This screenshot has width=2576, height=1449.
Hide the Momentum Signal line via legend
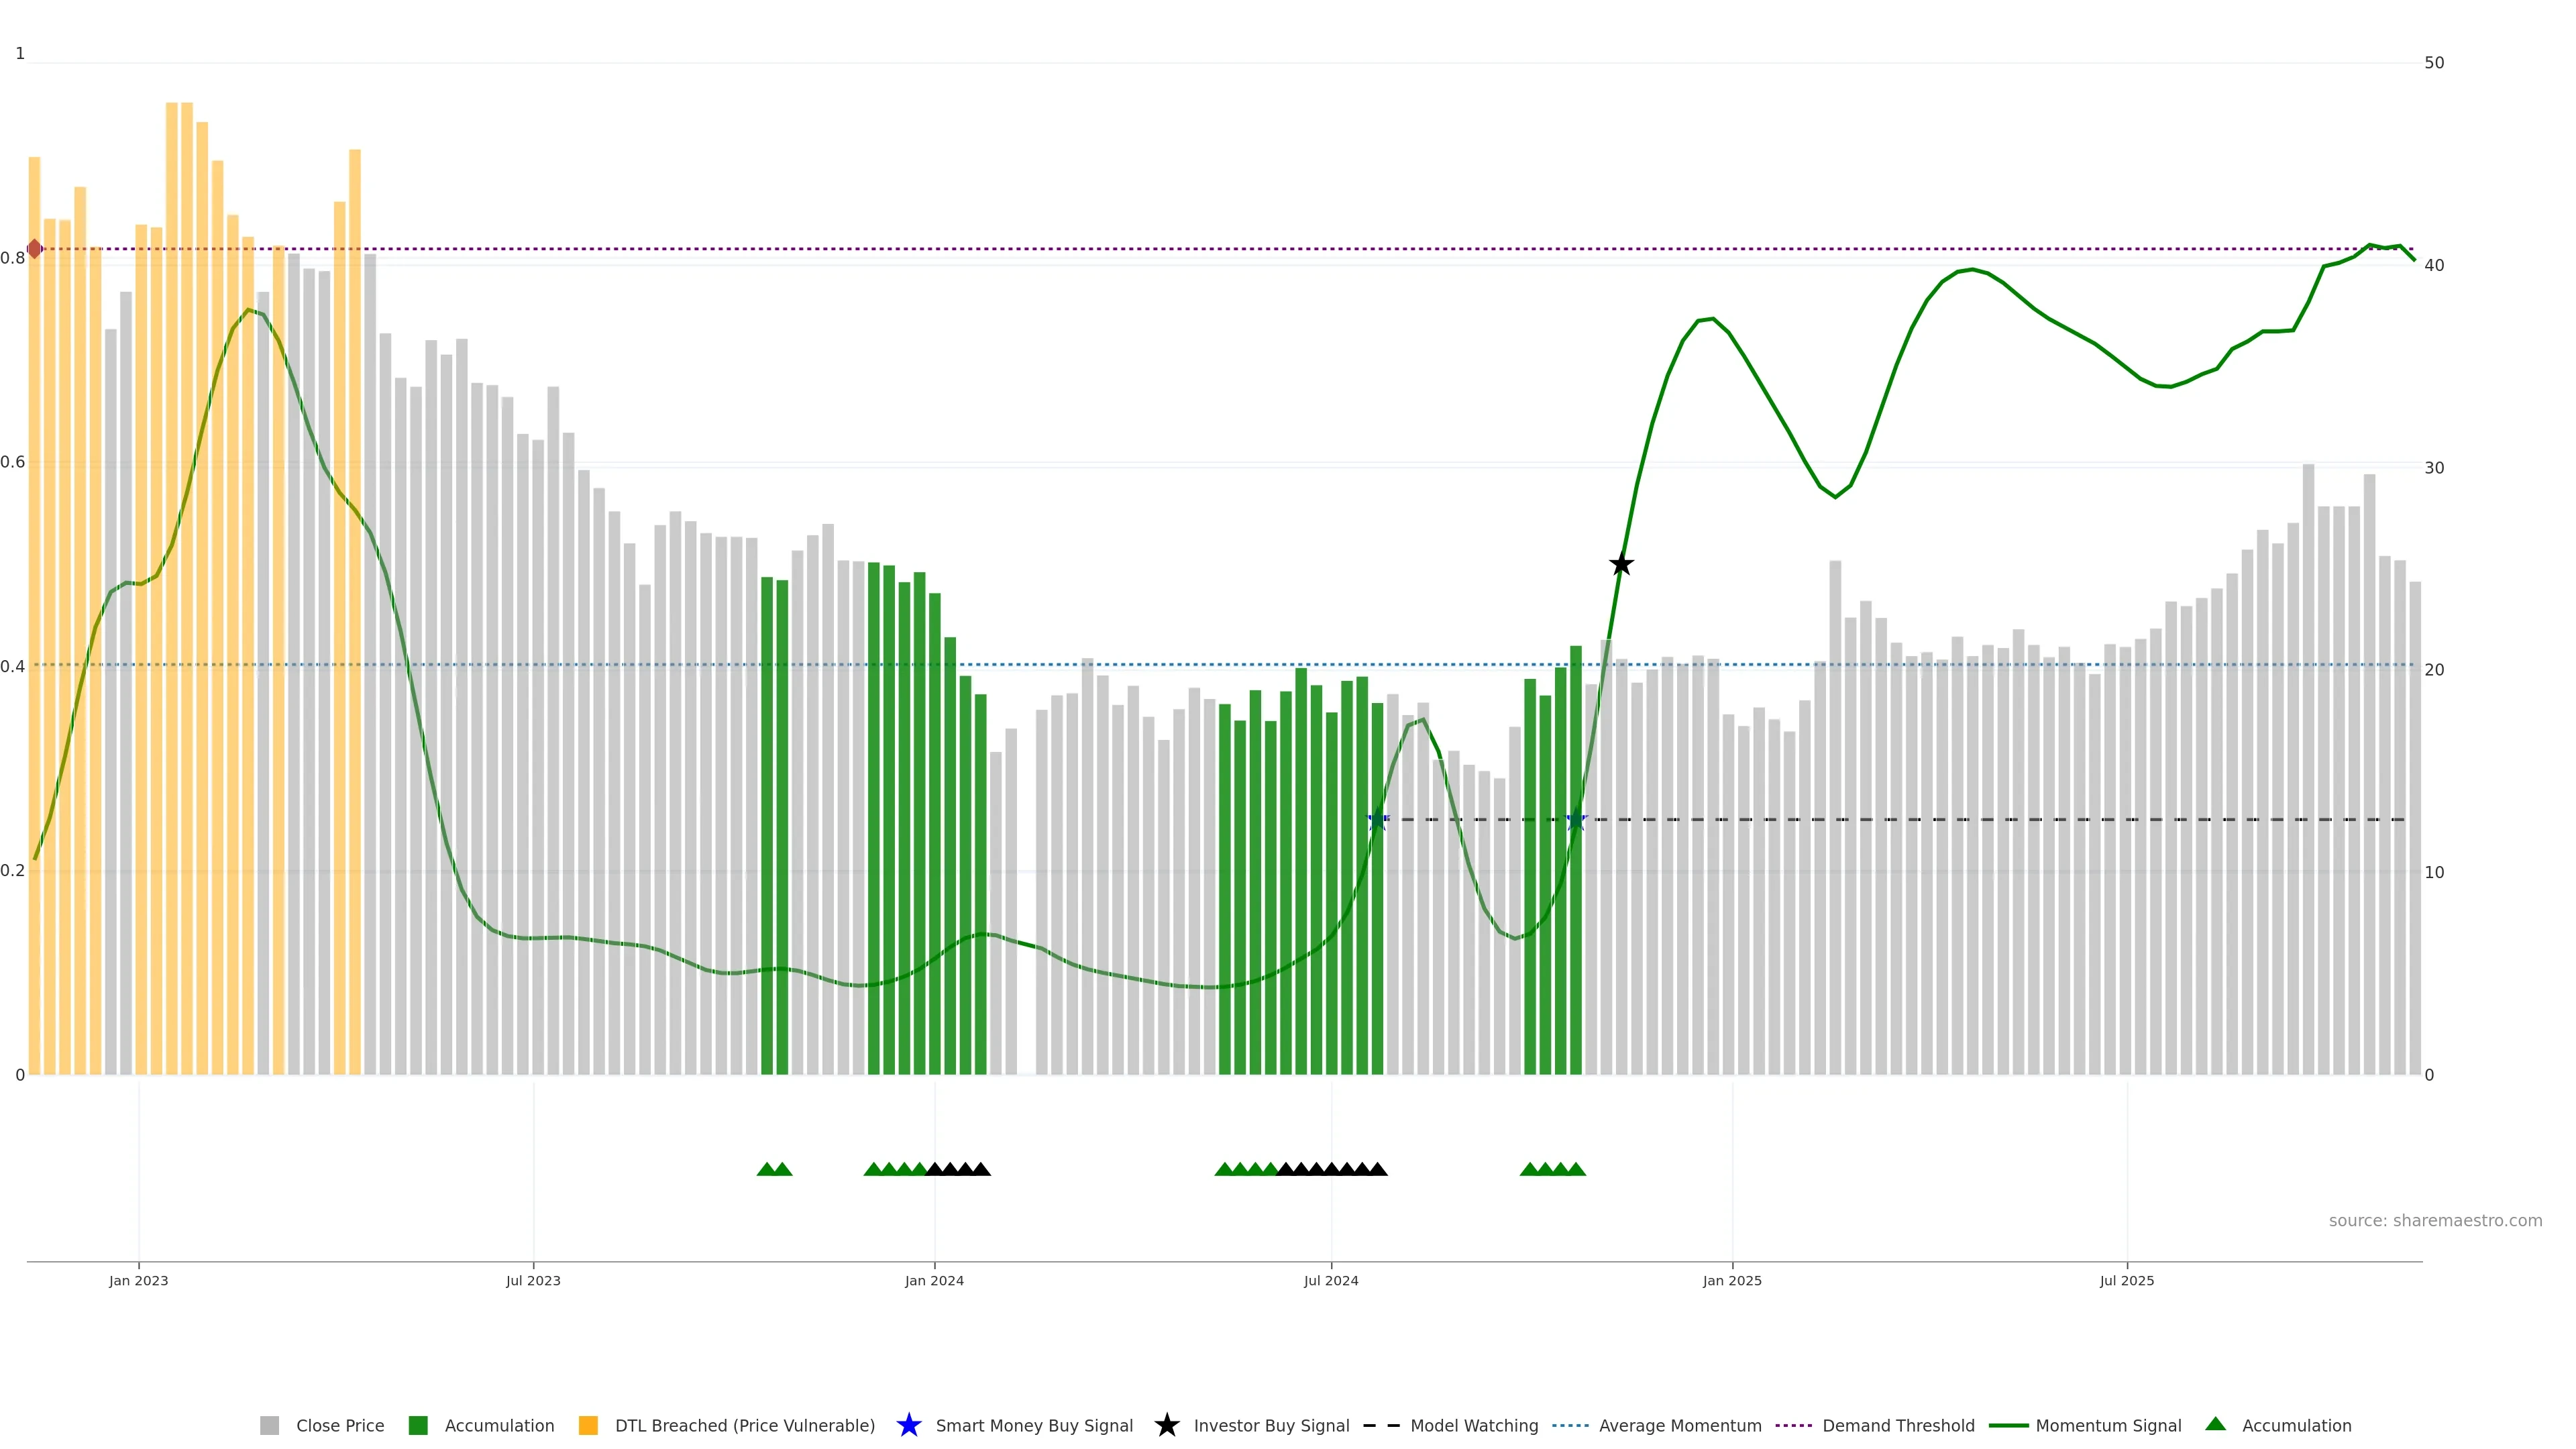click(x=2108, y=1425)
